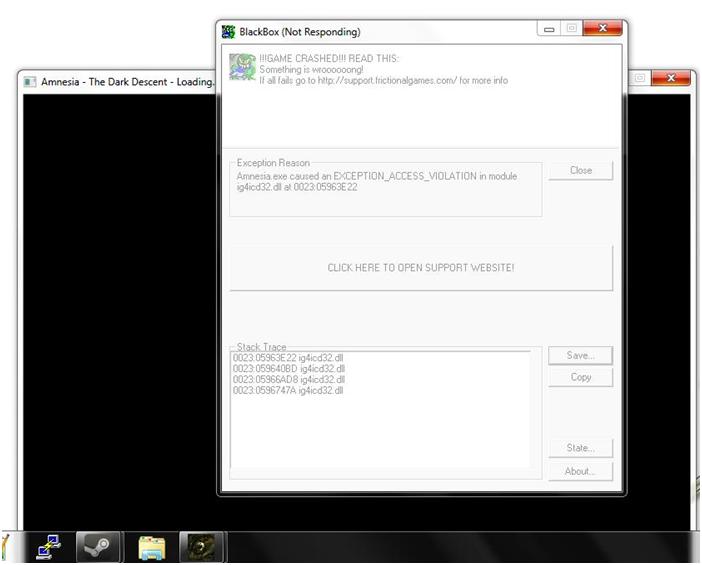Click the Amnesia window title icon

click(x=30, y=82)
